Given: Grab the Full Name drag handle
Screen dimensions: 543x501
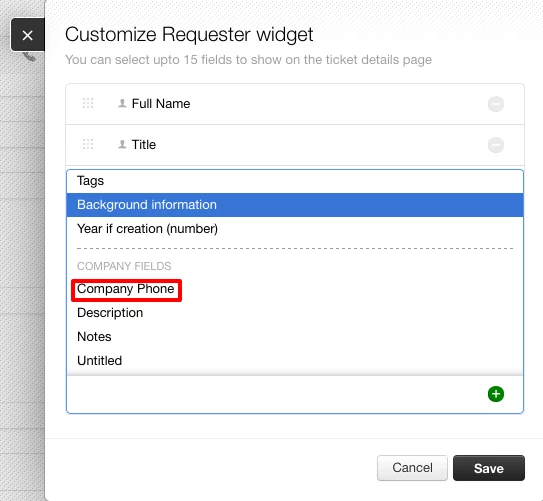Looking at the screenshot, I should [x=88, y=103].
